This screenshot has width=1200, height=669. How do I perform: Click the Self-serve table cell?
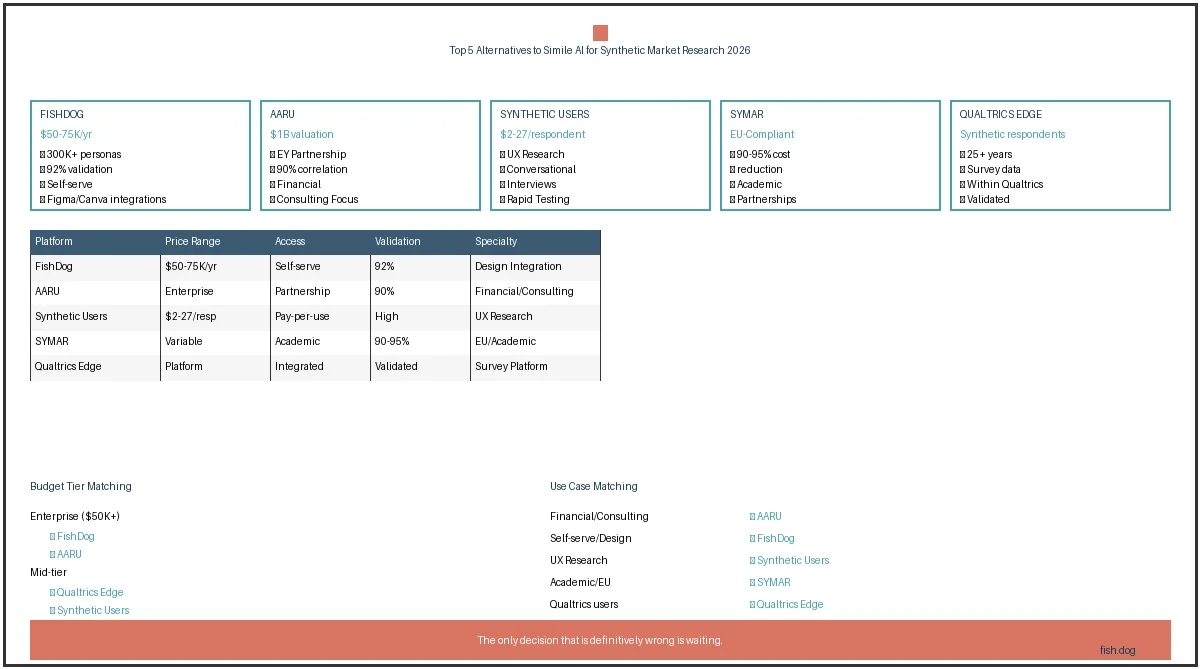(320, 267)
